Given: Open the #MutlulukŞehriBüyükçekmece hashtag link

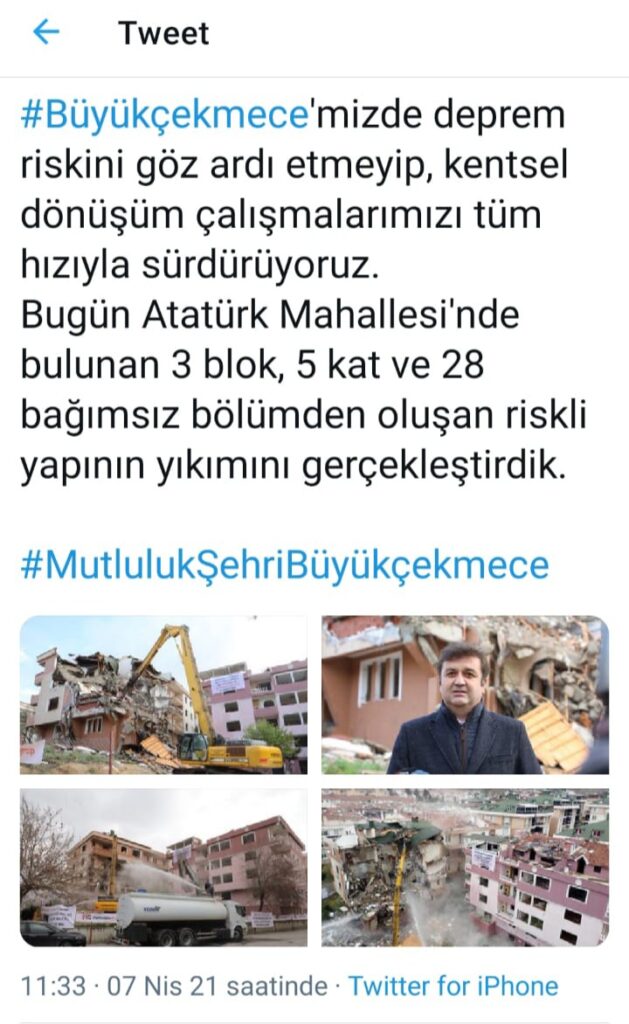Looking at the screenshot, I should pyautogui.click(x=285, y=565).
